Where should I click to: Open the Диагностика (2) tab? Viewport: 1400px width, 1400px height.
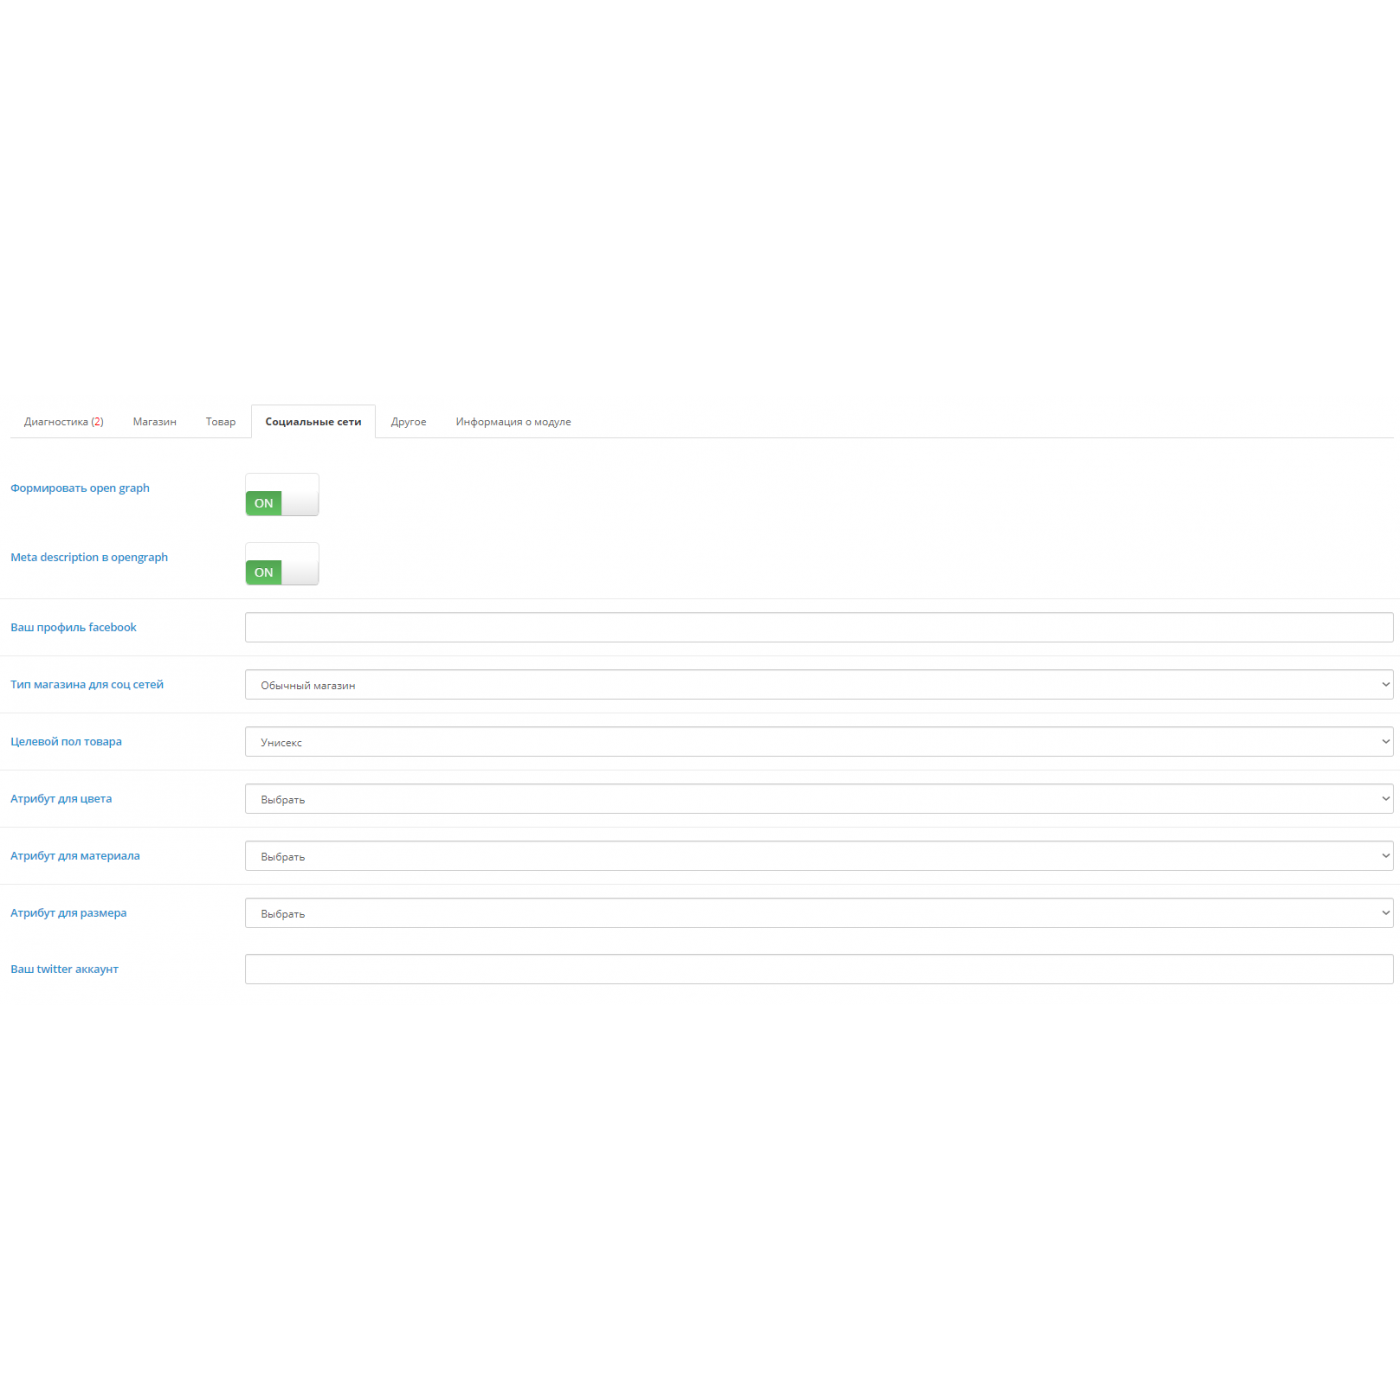point(63,422)
